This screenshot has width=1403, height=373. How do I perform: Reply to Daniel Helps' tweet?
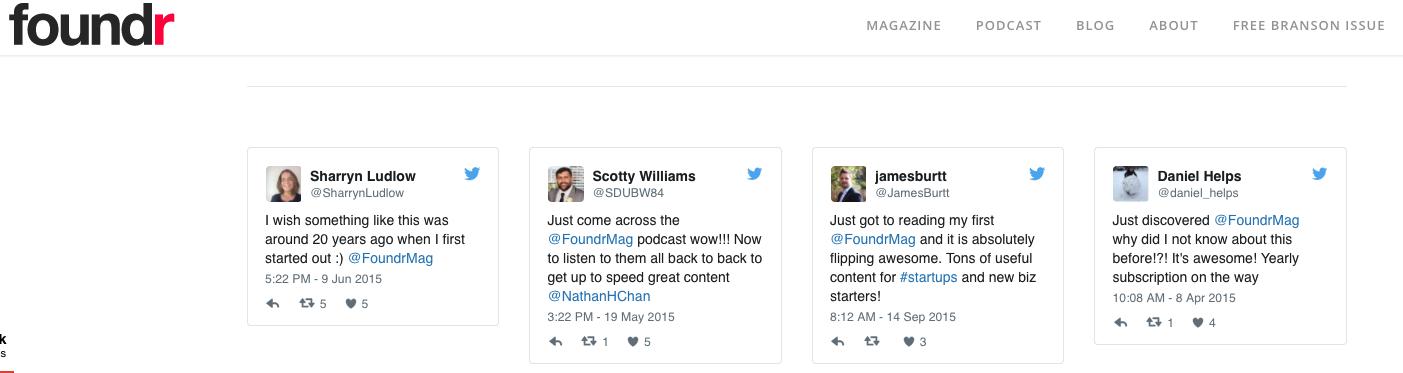tap(1121, 323)
